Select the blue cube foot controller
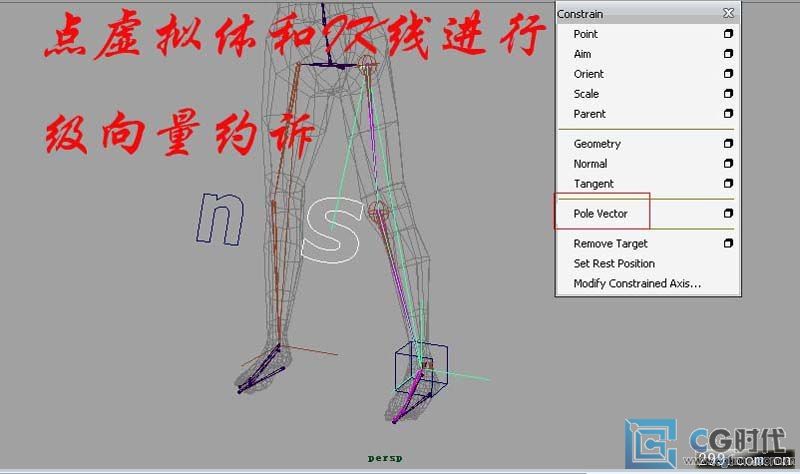Image resolution: width=800 pixels, height=474 pixels. point(421,367)
